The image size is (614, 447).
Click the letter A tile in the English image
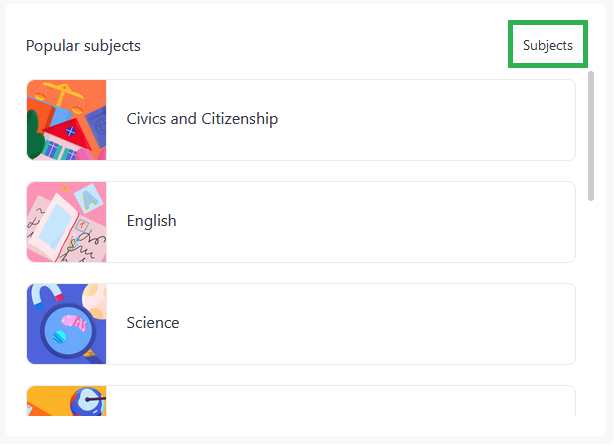pyautogui.click(x=89, y=199)
